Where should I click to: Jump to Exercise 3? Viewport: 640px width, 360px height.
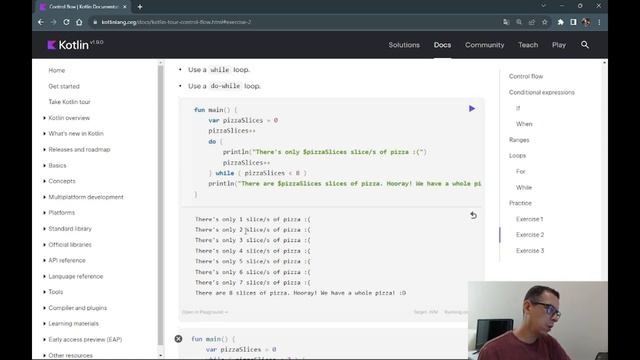(x=530, y=251)
